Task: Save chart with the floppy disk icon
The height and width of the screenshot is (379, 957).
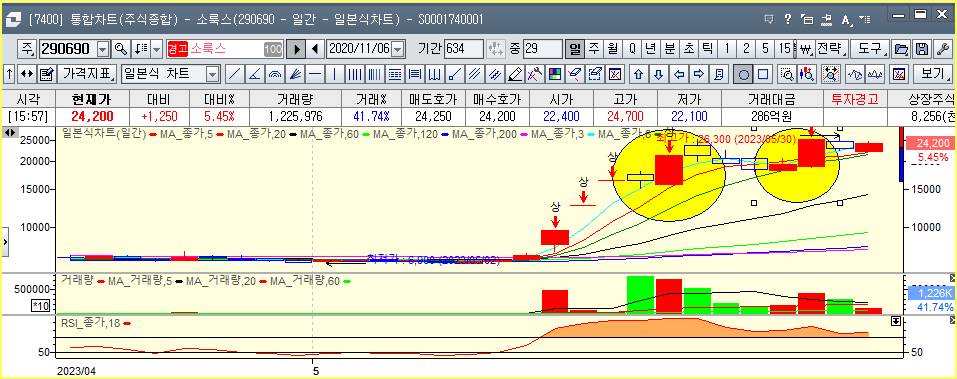Action: (x=923, y=49)
